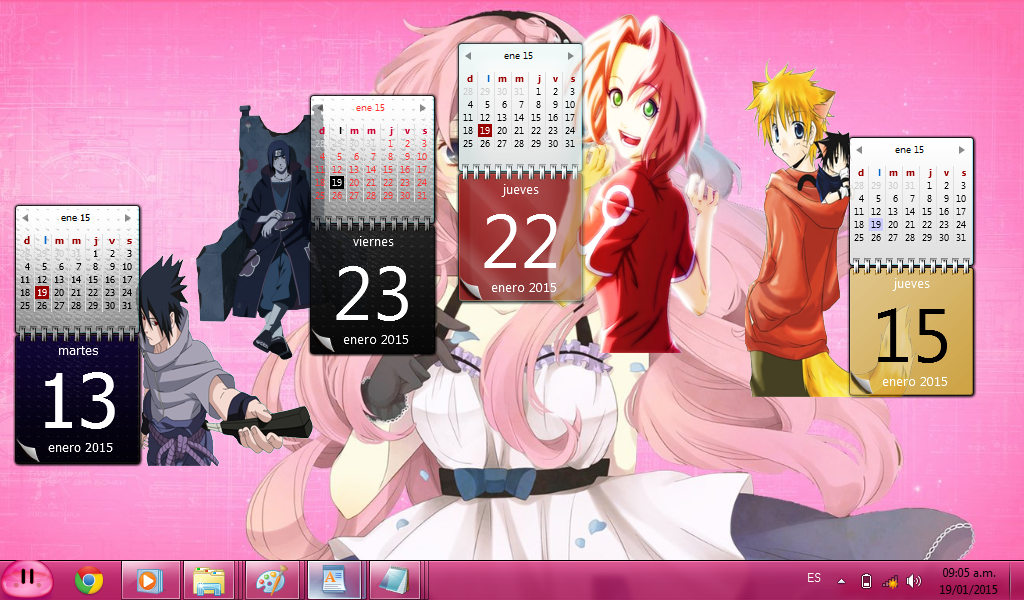
Task: Select highlighted 19 in red jueves 22 calendar
Action: [485, 131]
